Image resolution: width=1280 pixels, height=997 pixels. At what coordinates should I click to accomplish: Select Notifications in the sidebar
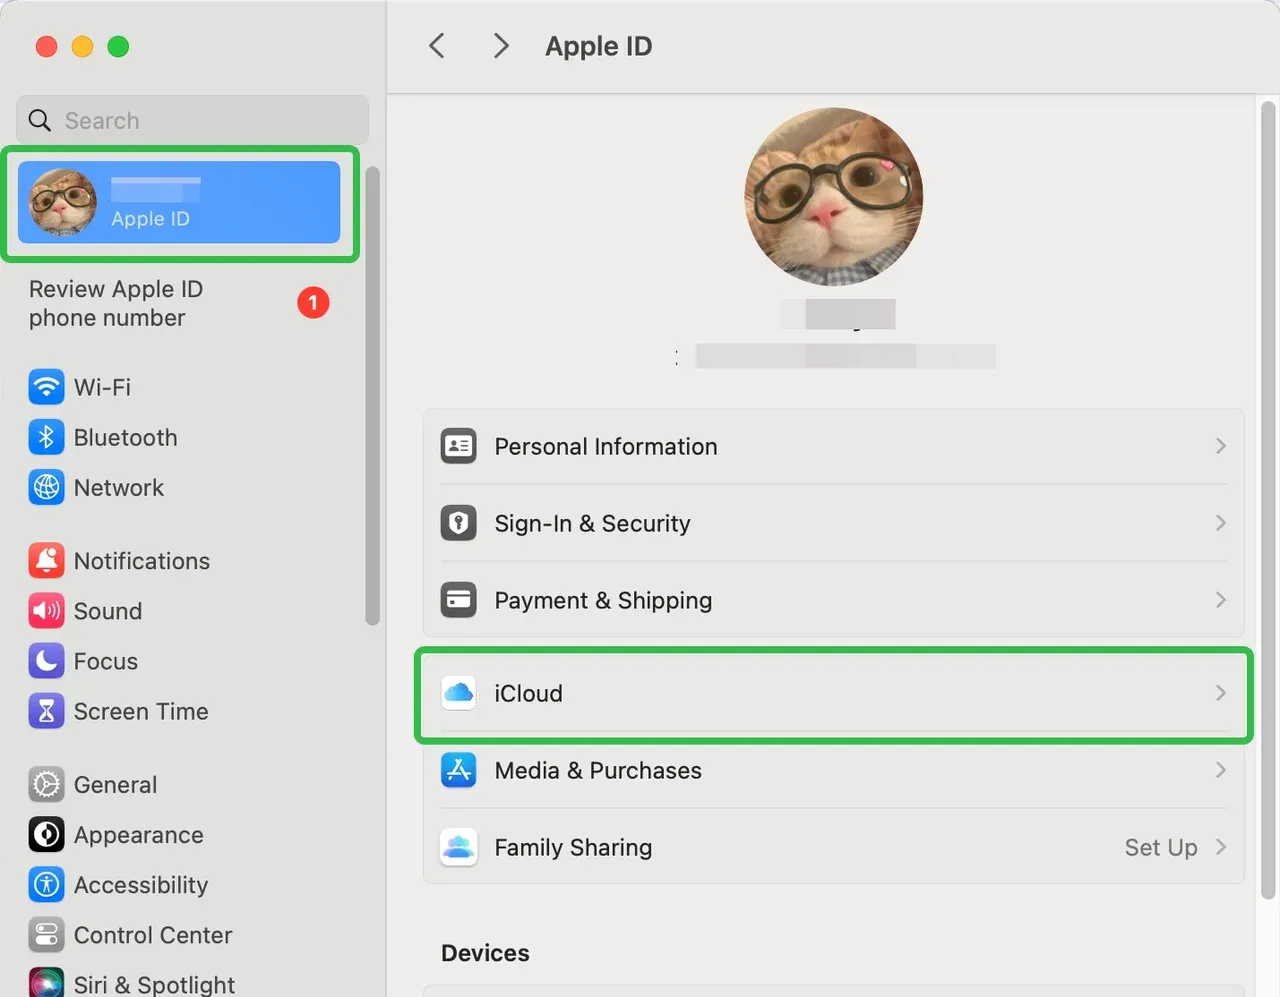(141, 561)
